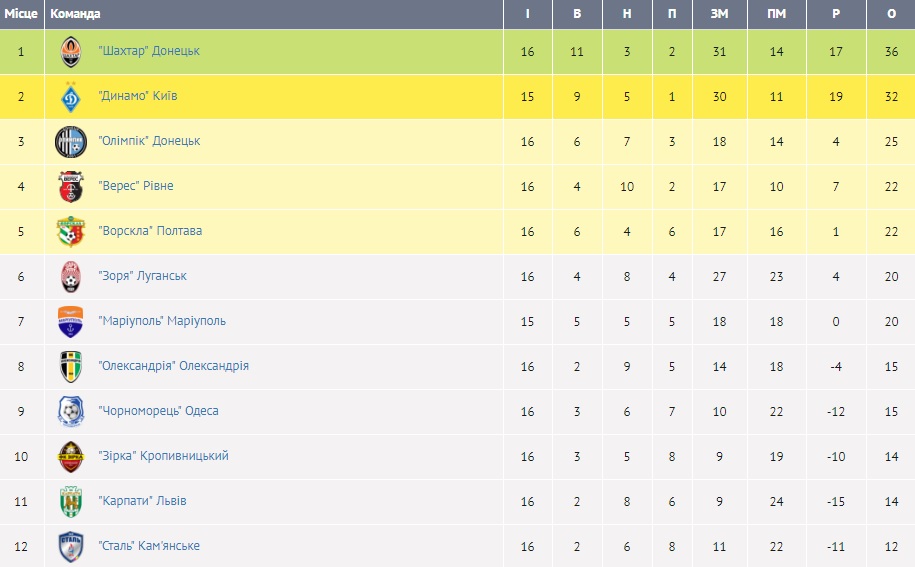Open the "Карпати" Львів team page
The width and height of the screenshot is (915, 567).
(x=142, y=501)
